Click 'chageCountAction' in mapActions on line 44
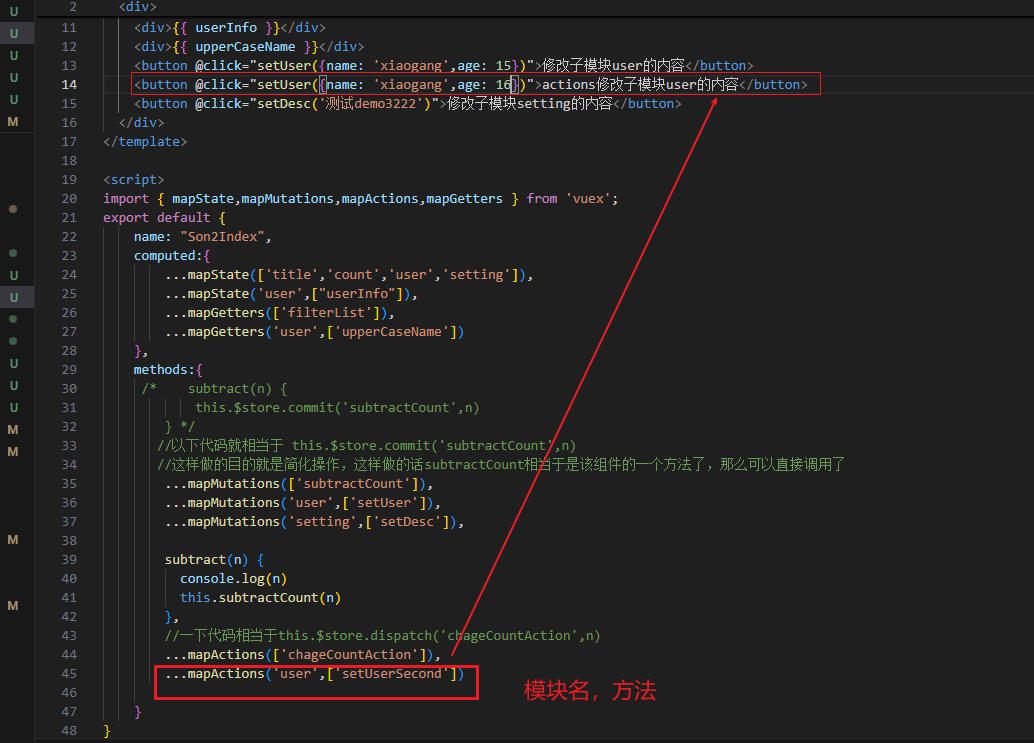 349,655
